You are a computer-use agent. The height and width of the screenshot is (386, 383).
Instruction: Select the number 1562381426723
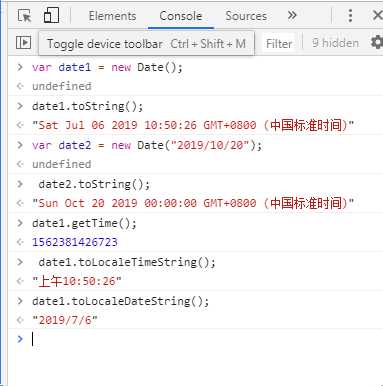pos(75,242)
